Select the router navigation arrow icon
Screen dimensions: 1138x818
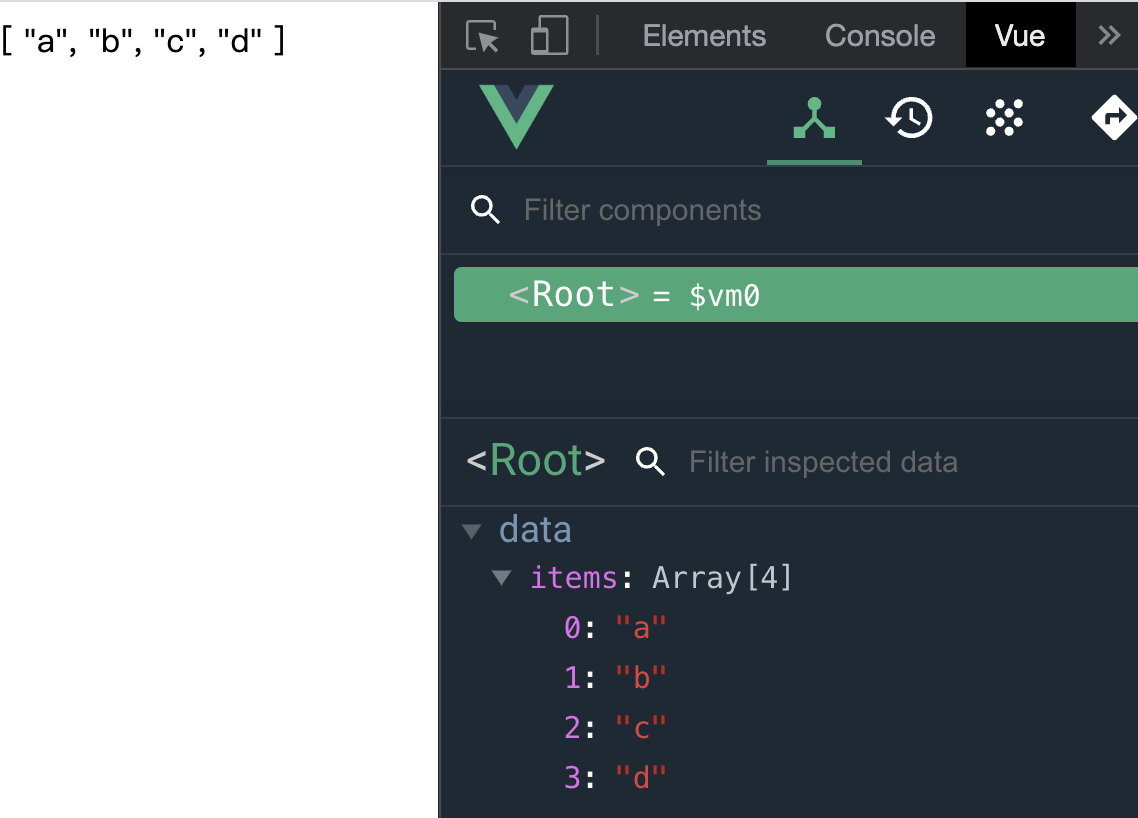pos(1113,117)
